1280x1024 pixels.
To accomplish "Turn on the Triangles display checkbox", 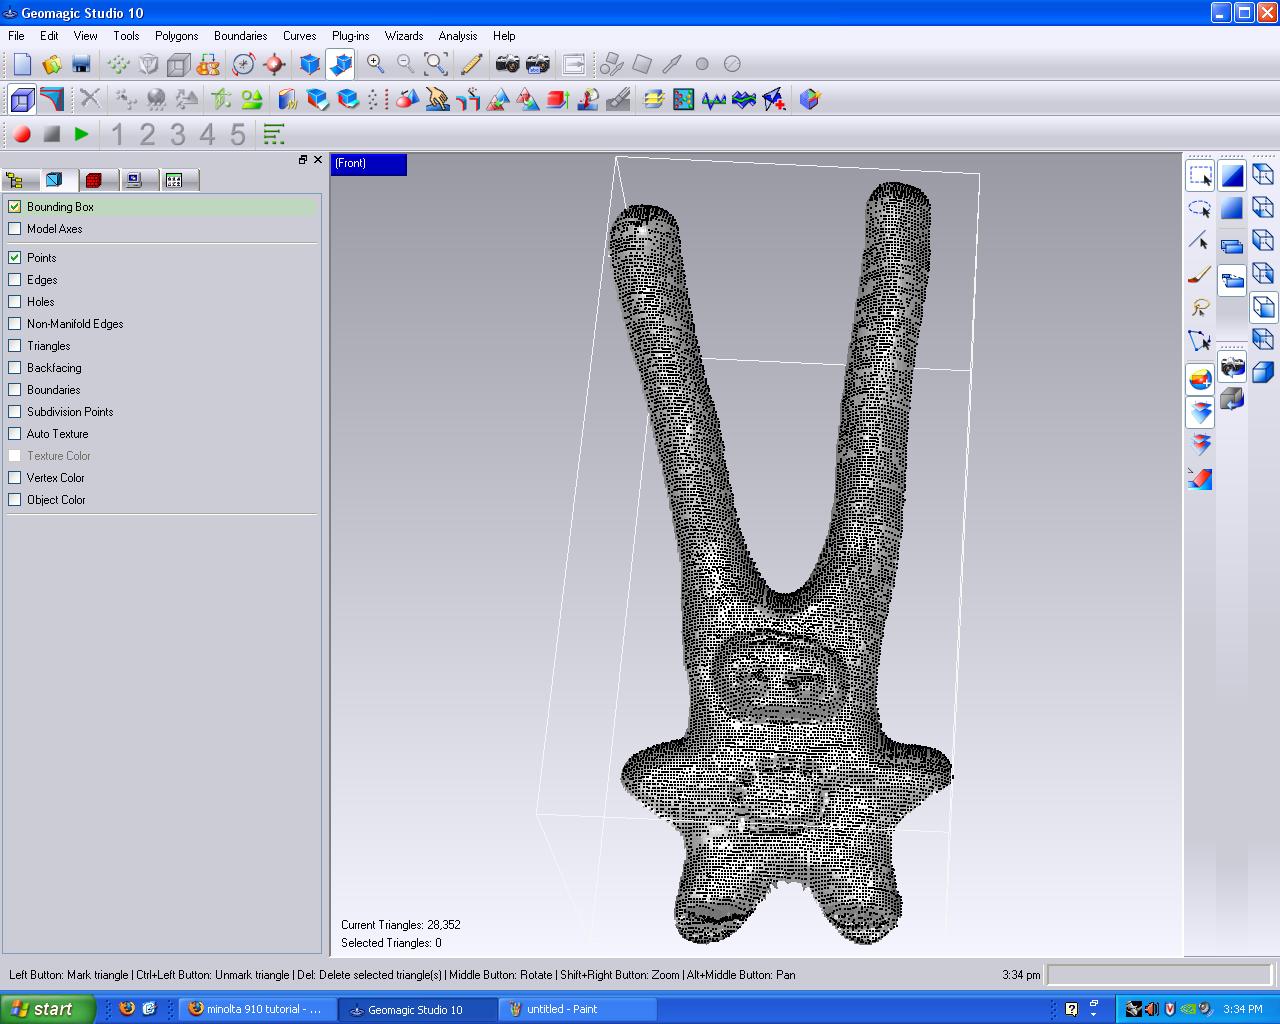I will (x=15, y=346).
